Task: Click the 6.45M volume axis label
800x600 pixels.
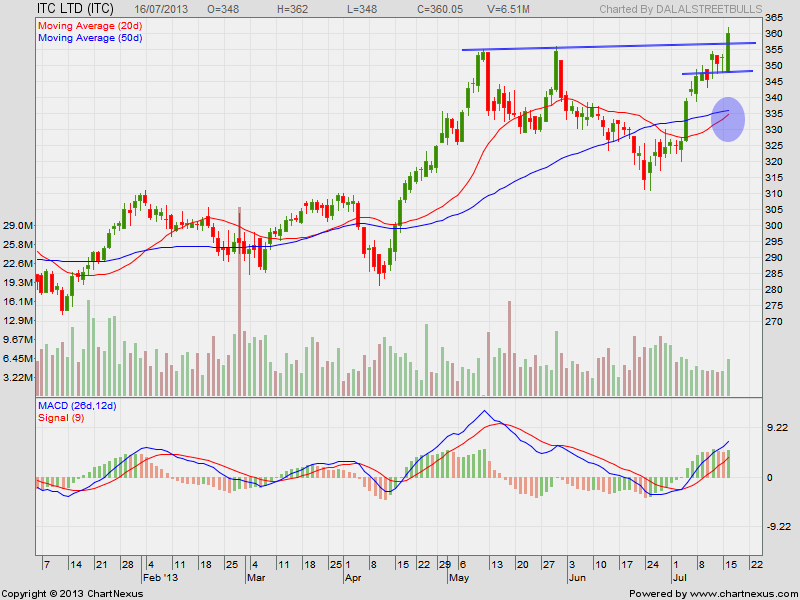Action: (18, 359)
